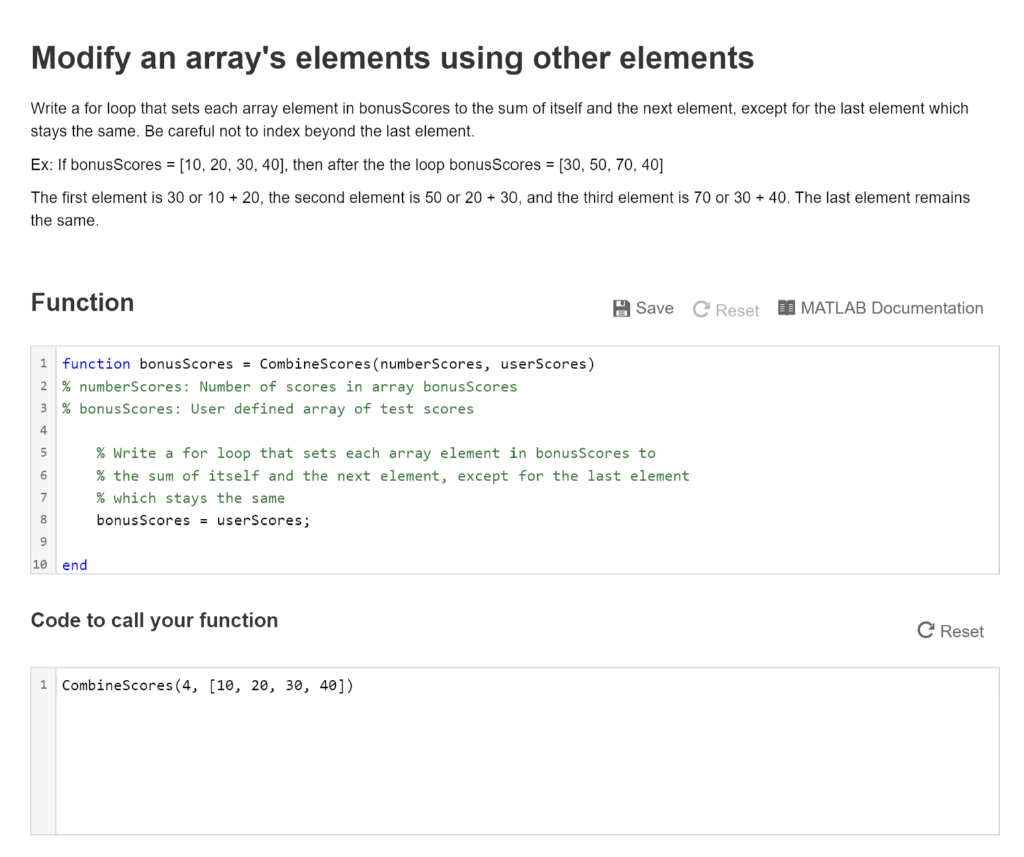The image size is (1024, 857).
Task: Click the line "bonusScores = userScores;"
Action: (x=203, y=521)
